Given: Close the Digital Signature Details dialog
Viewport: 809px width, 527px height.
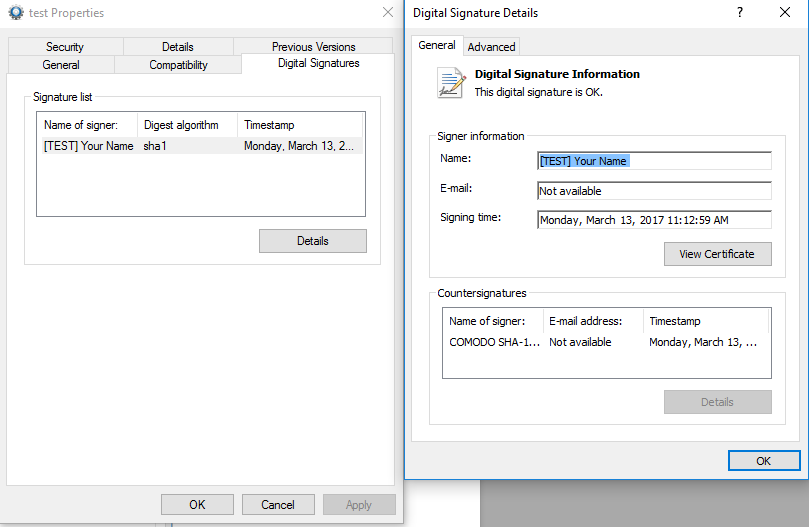Looking at the screenshot, I should [x=785, y=12].
